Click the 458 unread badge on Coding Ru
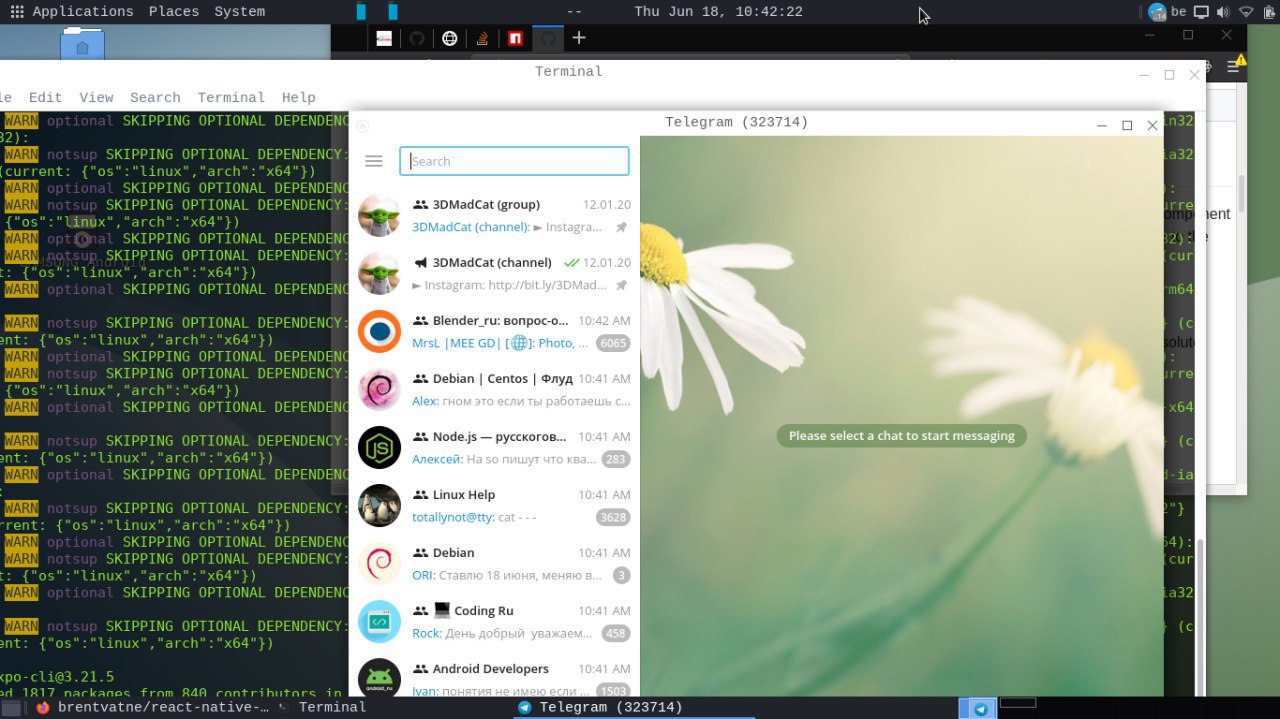This screenshot has width=1280, height=719. pos(616,633)
